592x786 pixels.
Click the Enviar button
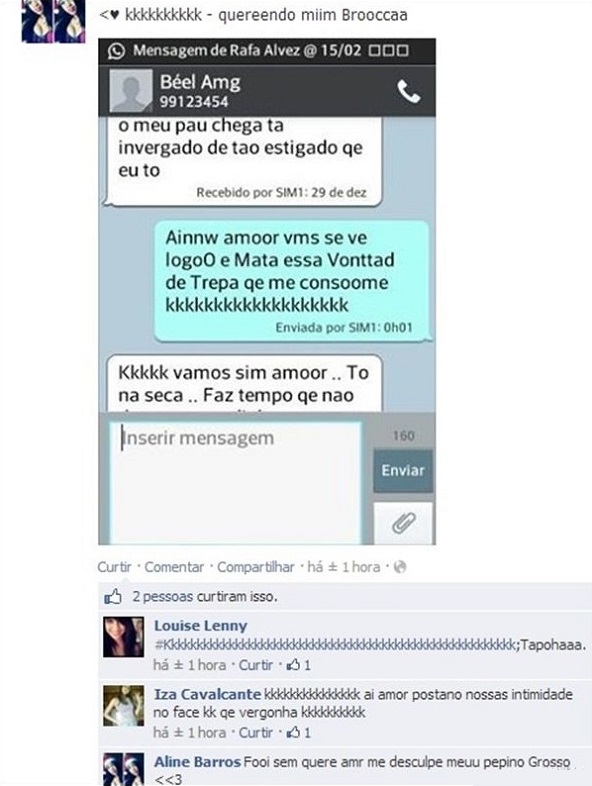tap(403, 471)
